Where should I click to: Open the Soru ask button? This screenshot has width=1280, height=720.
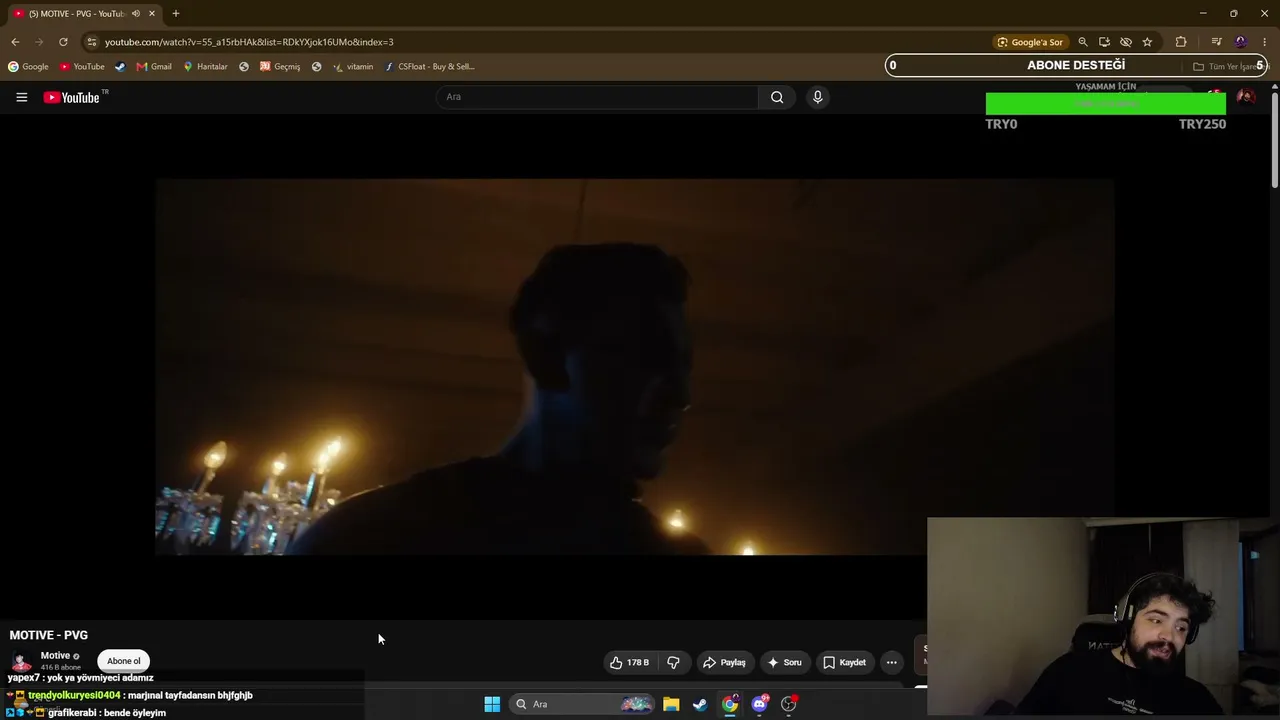click(x=784, y=662)
